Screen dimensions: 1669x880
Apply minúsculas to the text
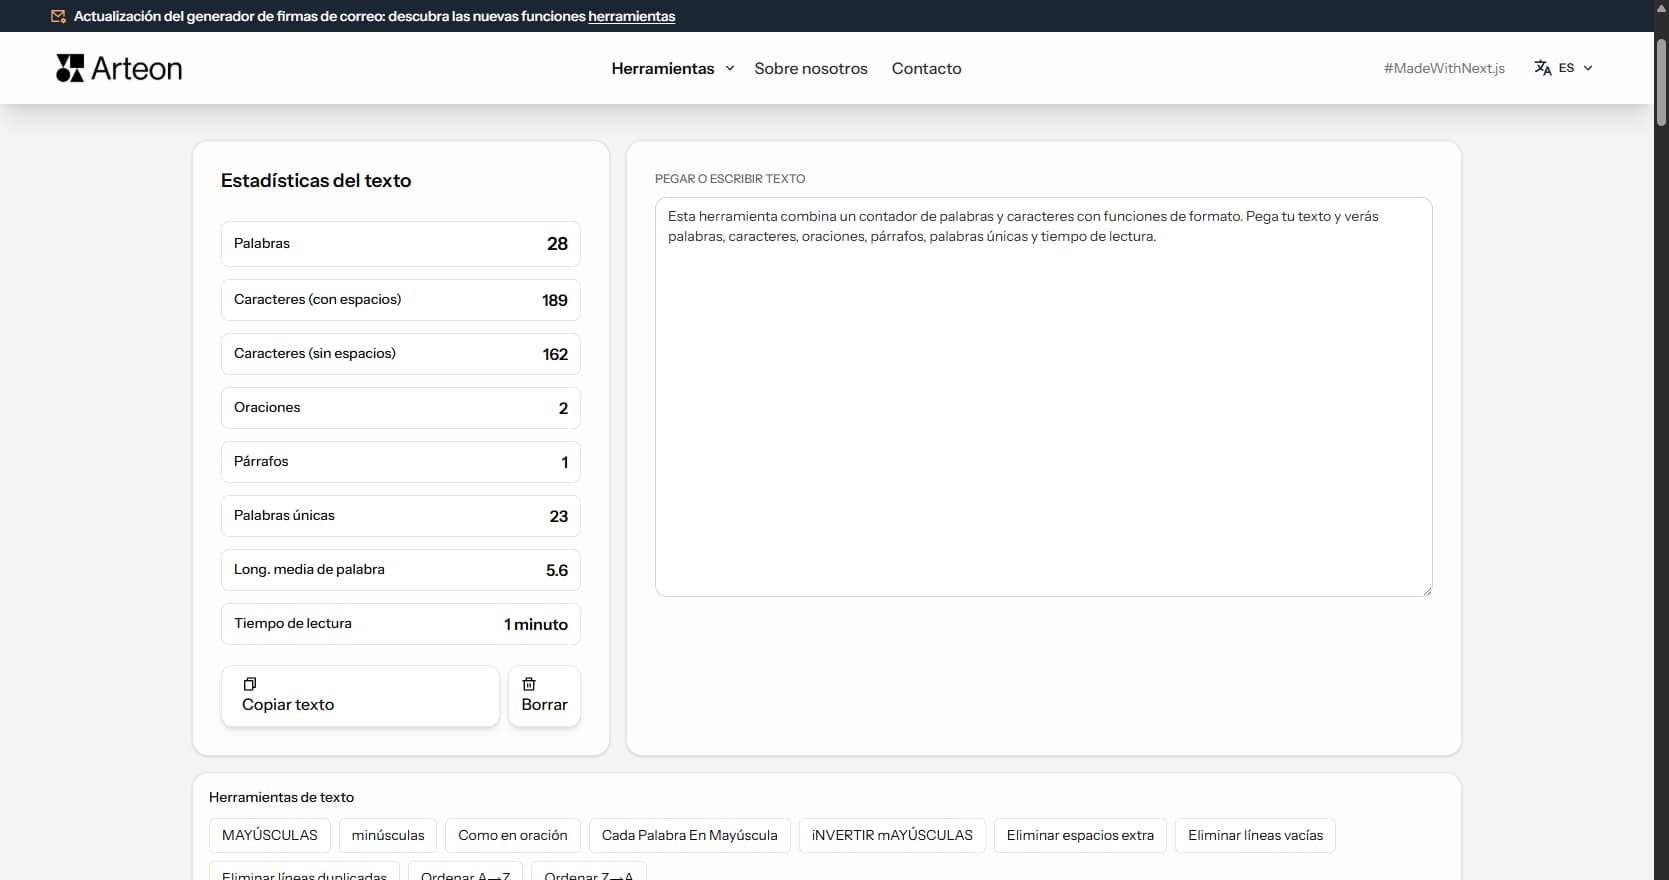coord(388,835)
